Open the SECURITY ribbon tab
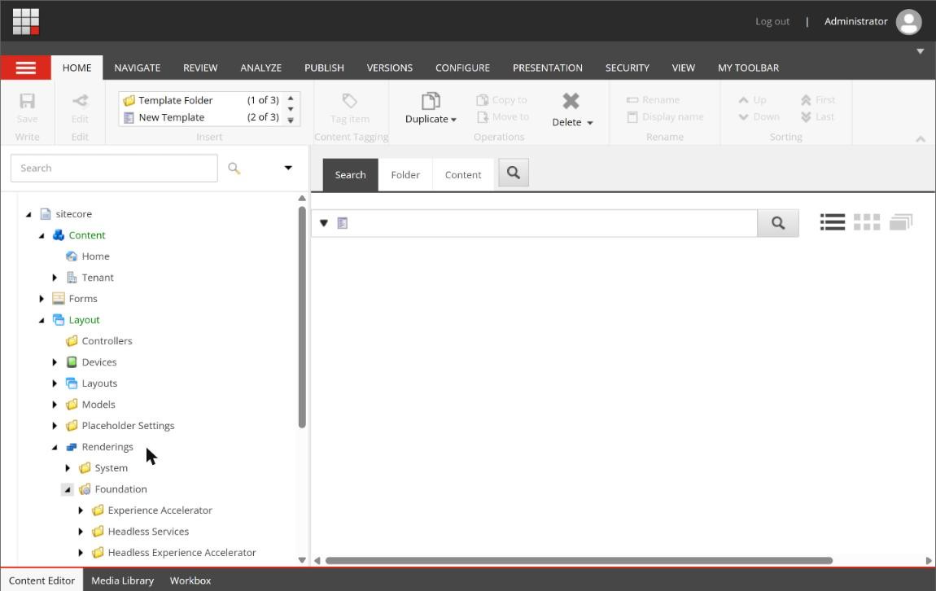The height and width of the screenshot is (591, 936). pyautogui.click(x=627, y=68)
